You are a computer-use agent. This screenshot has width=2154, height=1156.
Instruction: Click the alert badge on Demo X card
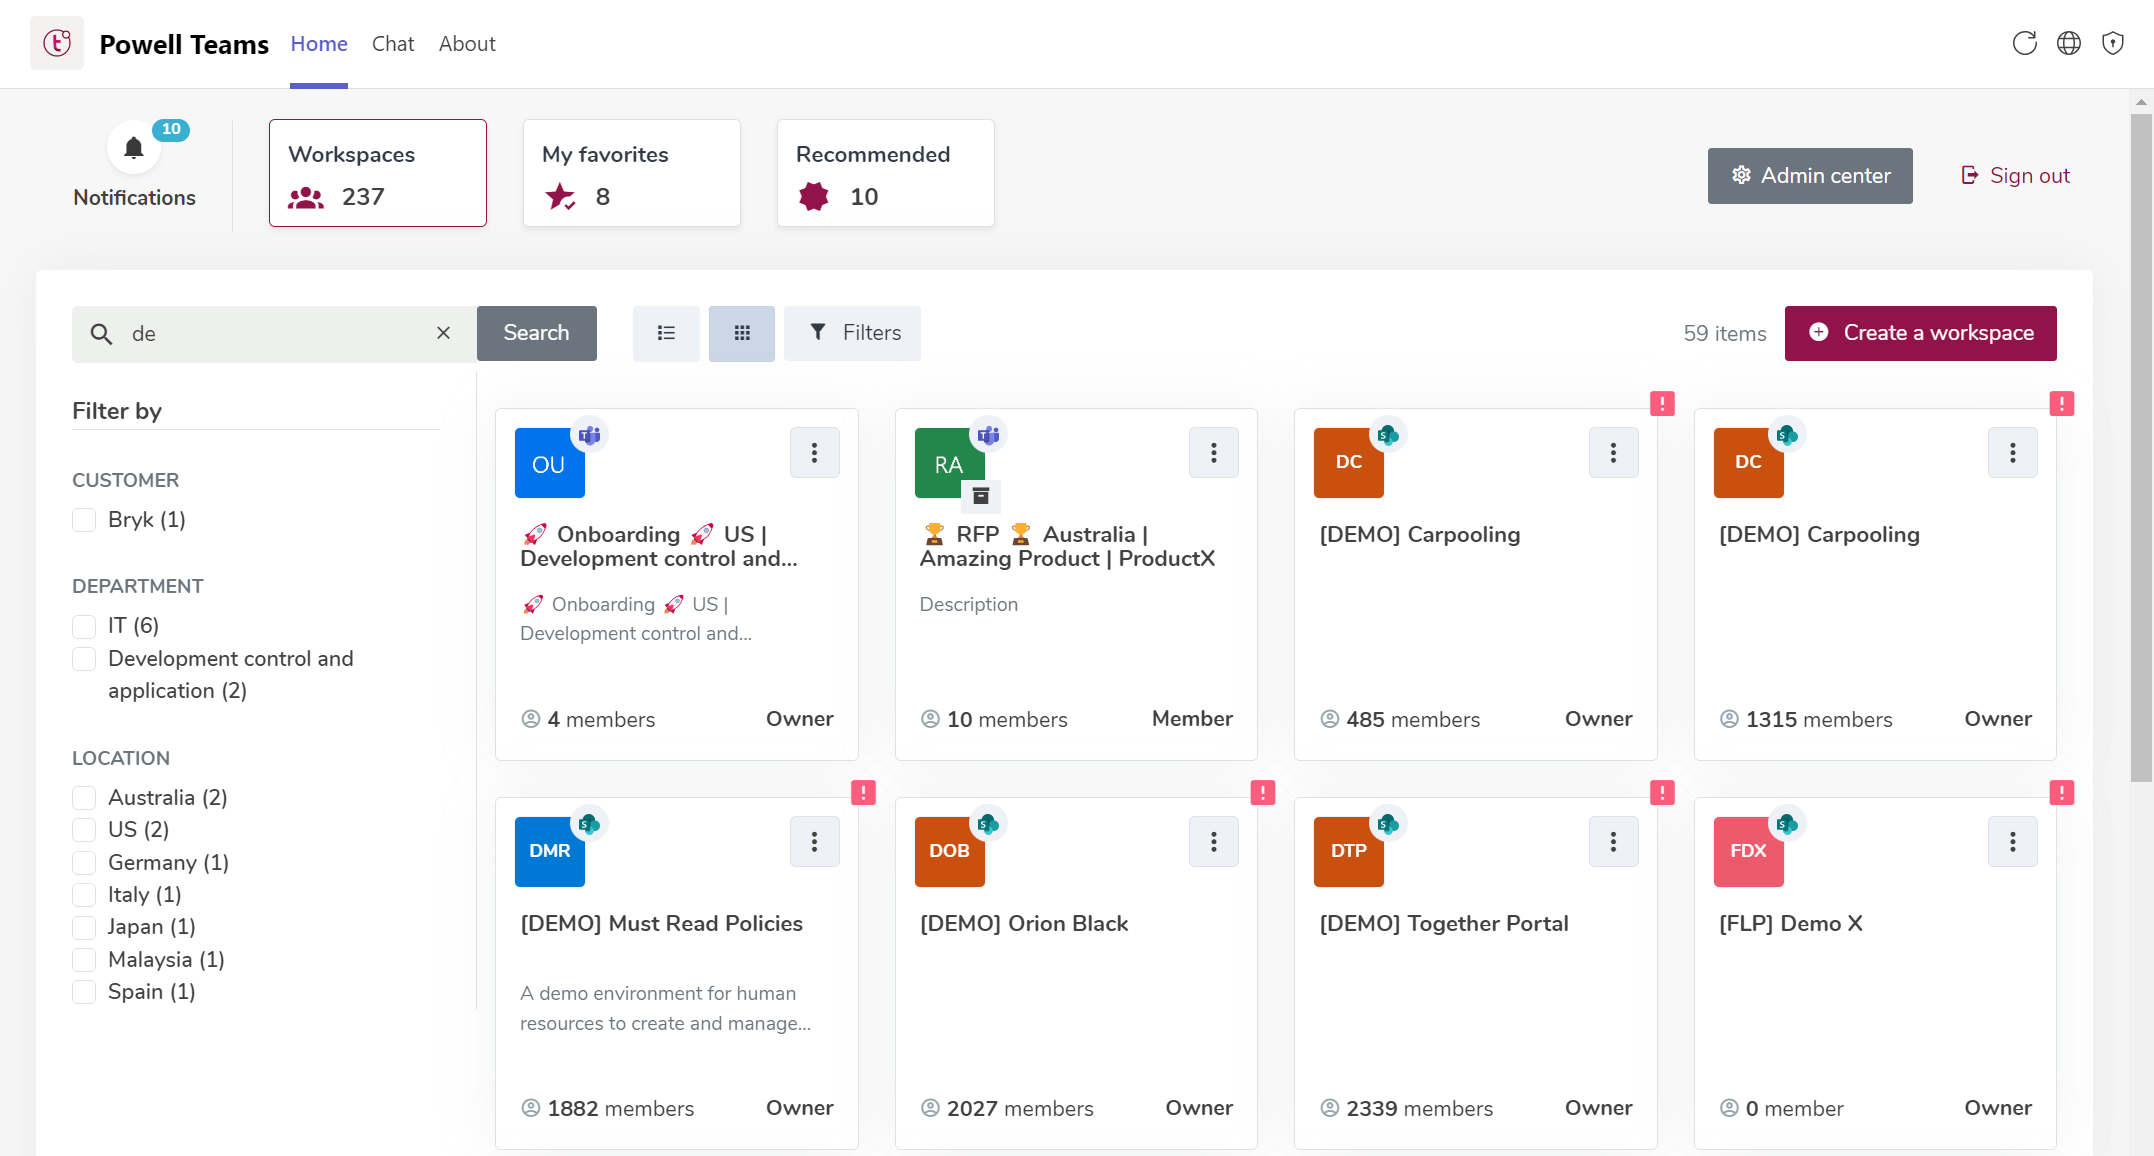point(2062,793)
